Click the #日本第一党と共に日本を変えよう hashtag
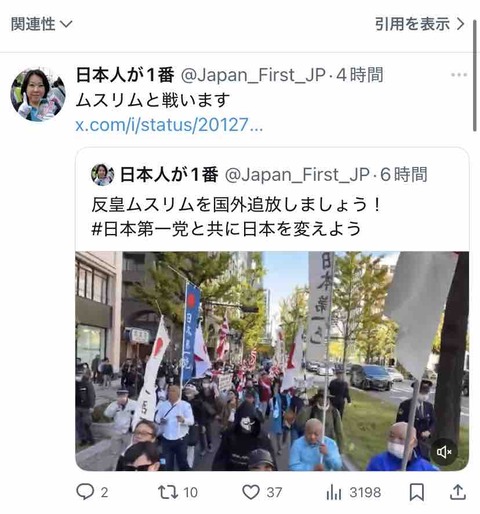Image resolution: width=480 pixels, height=514 pixels. click(x=226, y=229)
